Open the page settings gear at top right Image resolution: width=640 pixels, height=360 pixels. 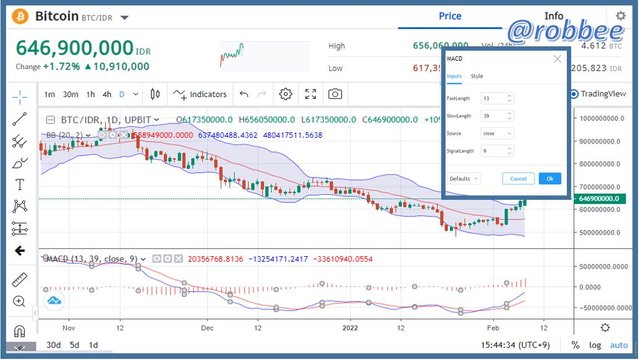pos(620,16)
